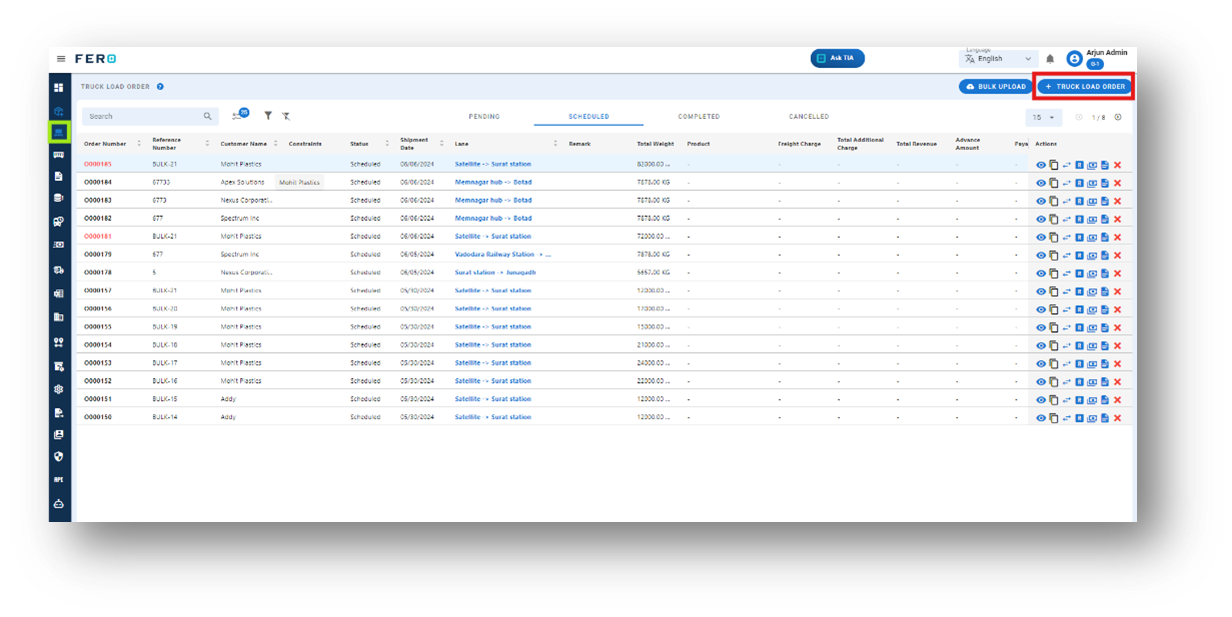View order O000182 with its eye icon

pyautogui.click(x=1041, y=219)
